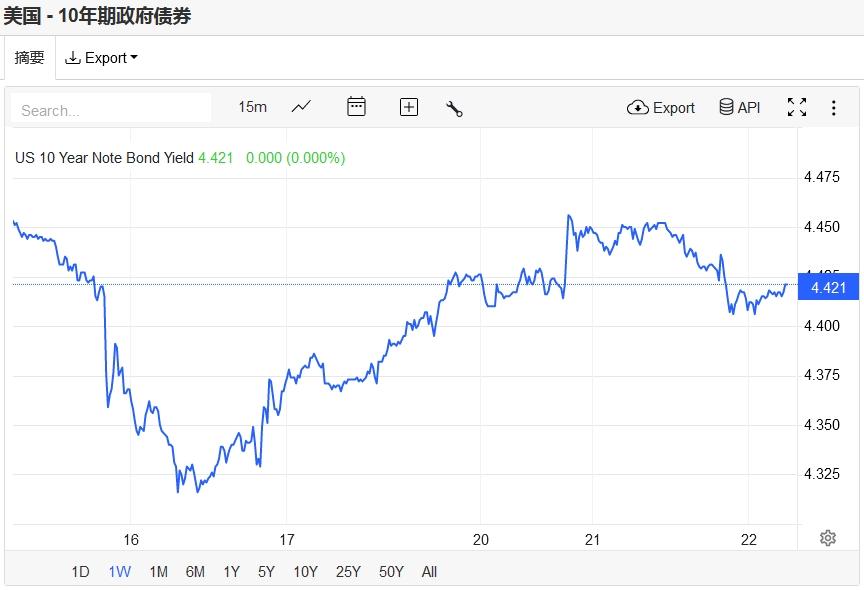Click the cloud Export button in the toolbar
The height and width of the screenshot is (590, 864).
point(661,108)
